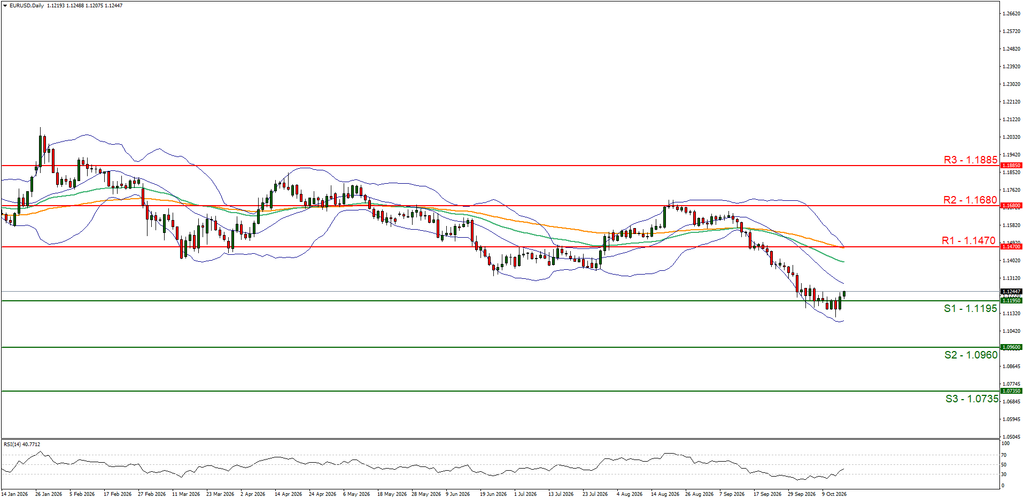Click the 4 Aug 2026 date label
Screen dimensions: 1024x500
click(x=632, y=495)
